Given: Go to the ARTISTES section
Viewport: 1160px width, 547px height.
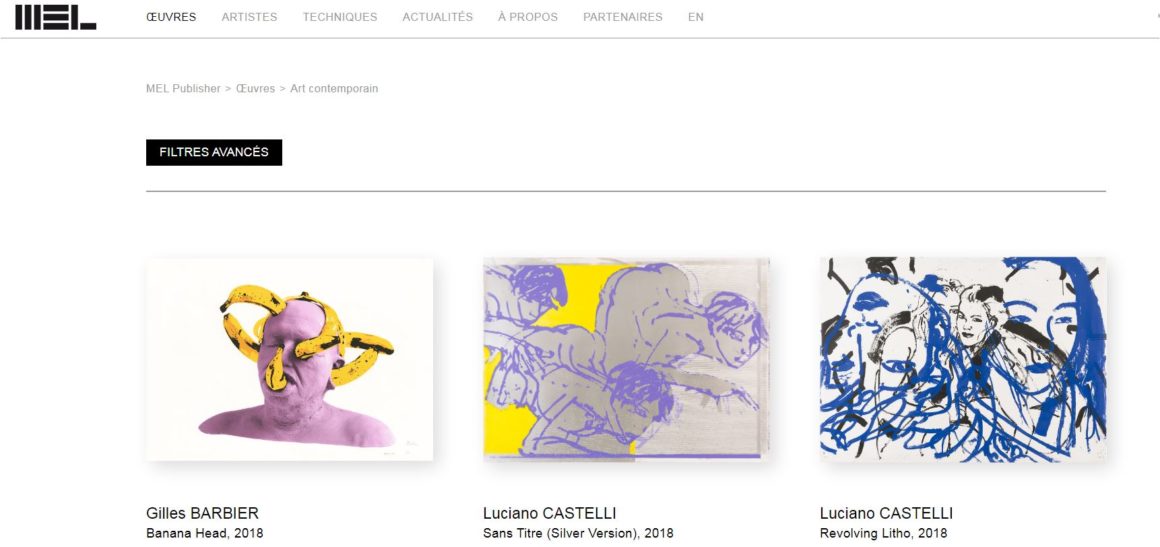Looking at the screenshot, I should pos(249,17).
